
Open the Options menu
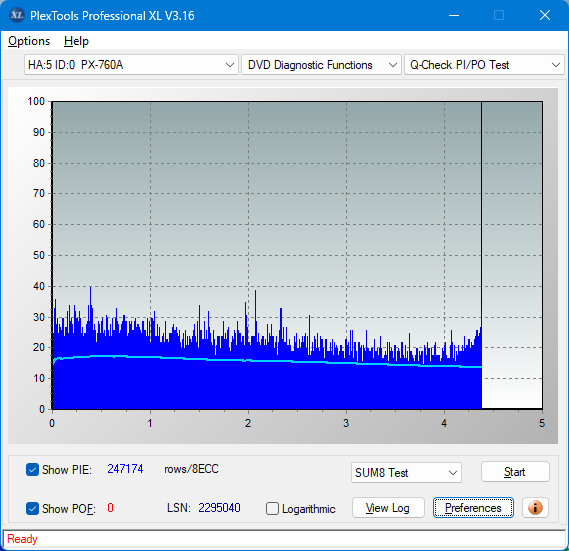(x=29, y=41)
